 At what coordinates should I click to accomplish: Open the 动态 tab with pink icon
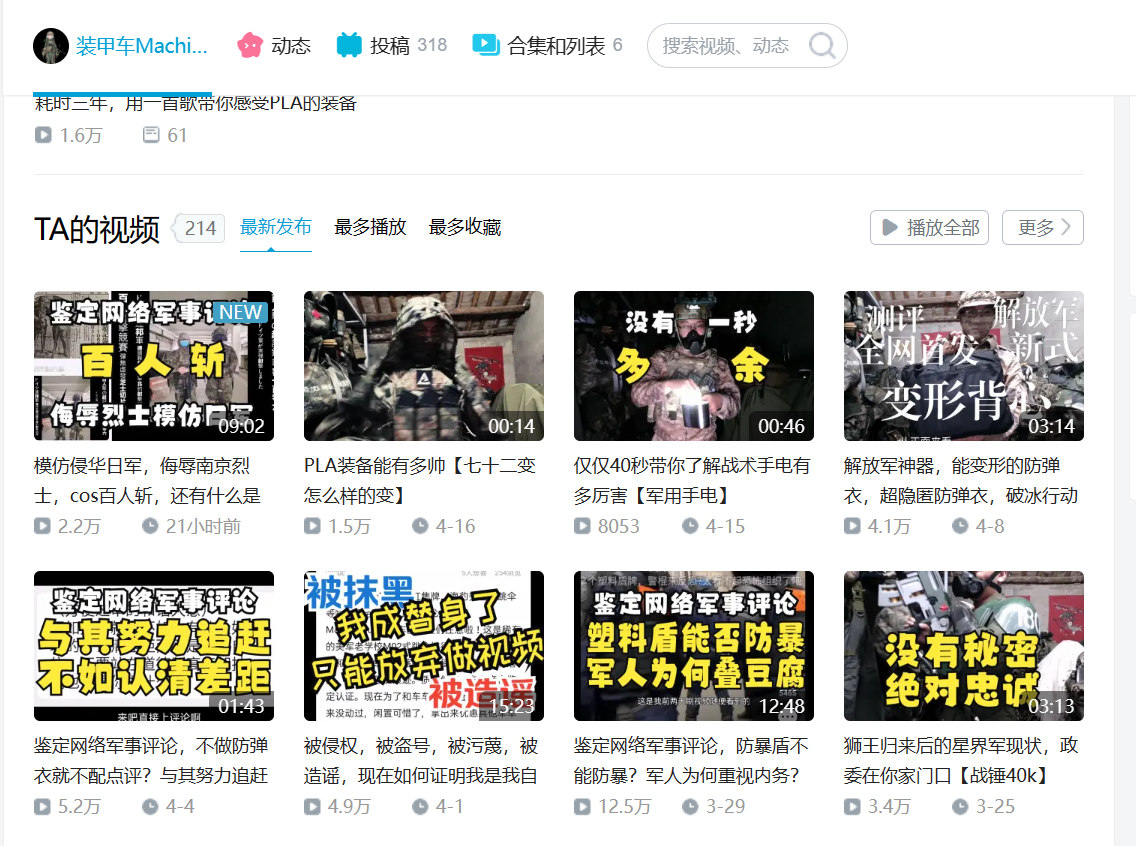point(274,46)
